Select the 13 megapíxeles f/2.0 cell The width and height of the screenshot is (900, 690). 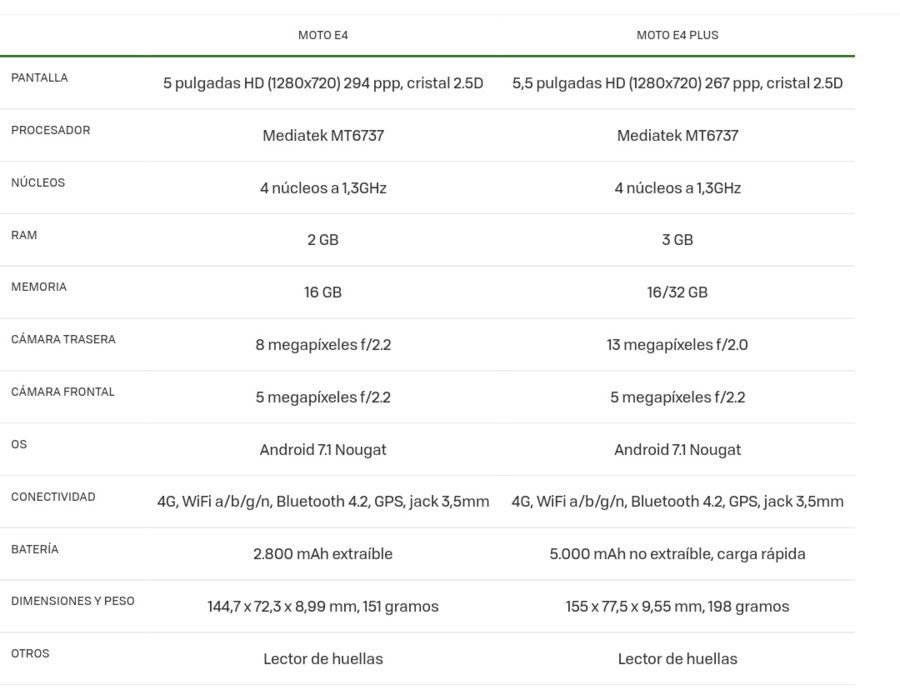pyautogui.click(x=677, y=344)
